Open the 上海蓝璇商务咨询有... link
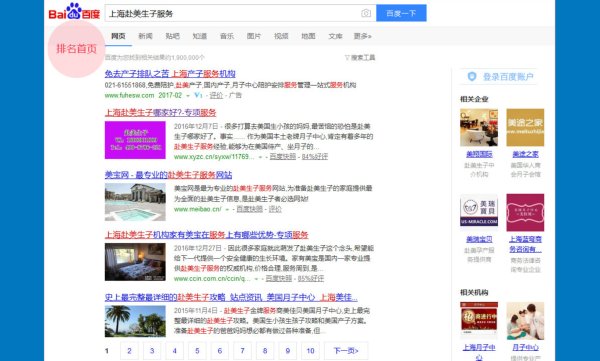This screenshot has height=361, width=600. [525, 244]
